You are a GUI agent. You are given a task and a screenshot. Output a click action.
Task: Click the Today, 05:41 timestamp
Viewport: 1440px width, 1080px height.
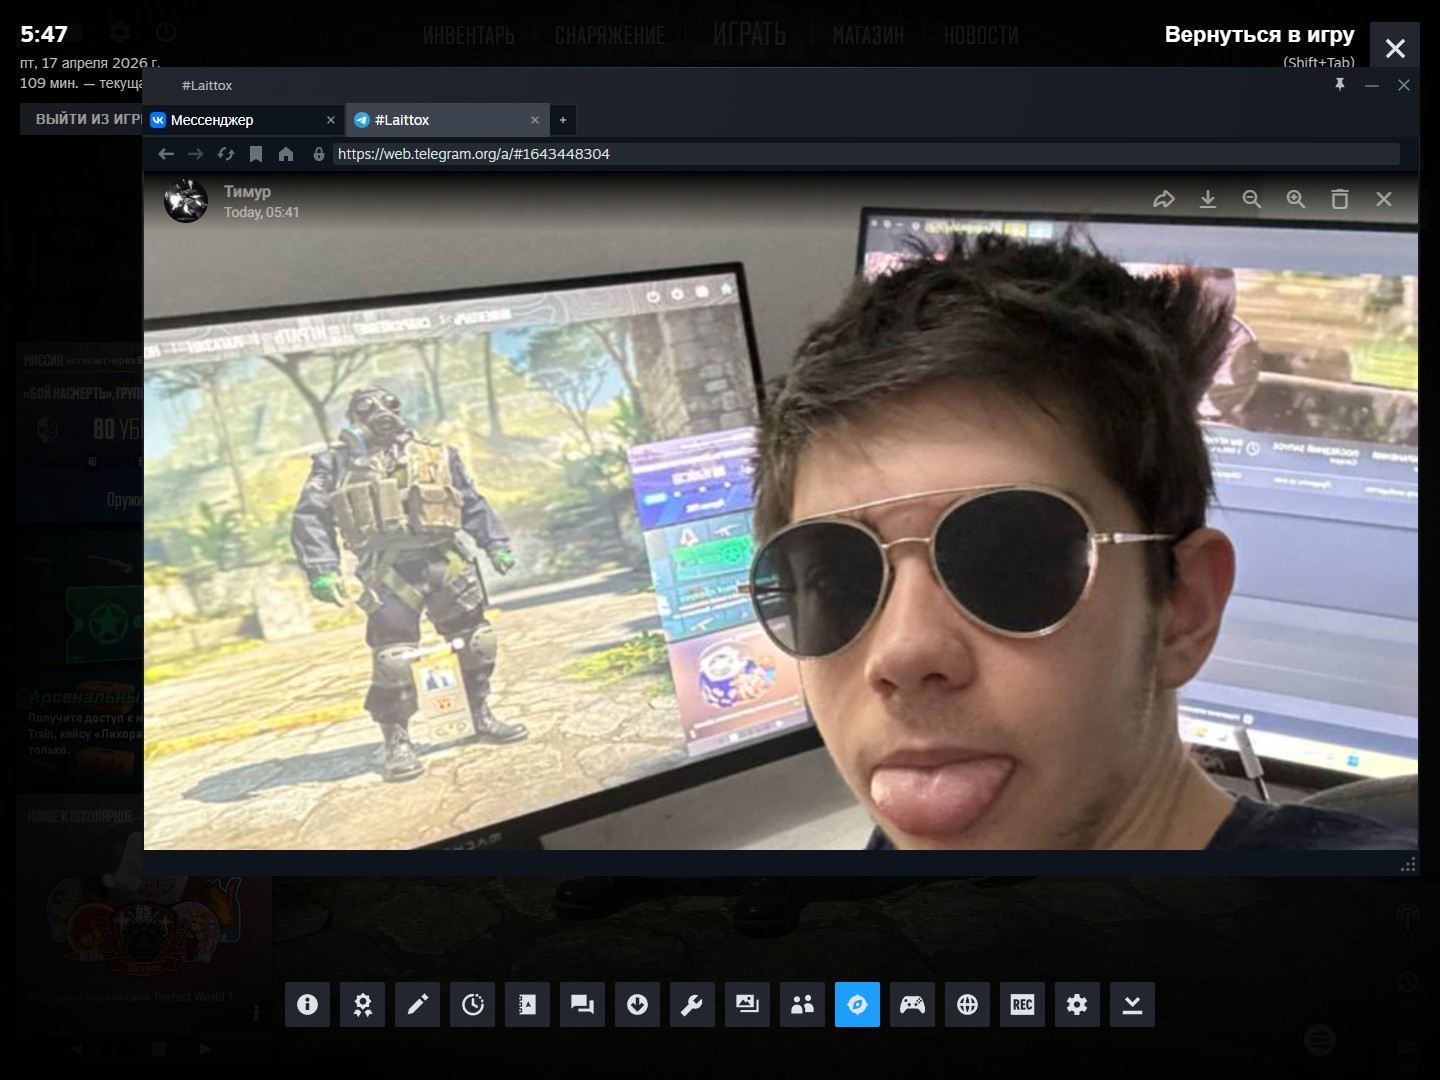point(261,212)
